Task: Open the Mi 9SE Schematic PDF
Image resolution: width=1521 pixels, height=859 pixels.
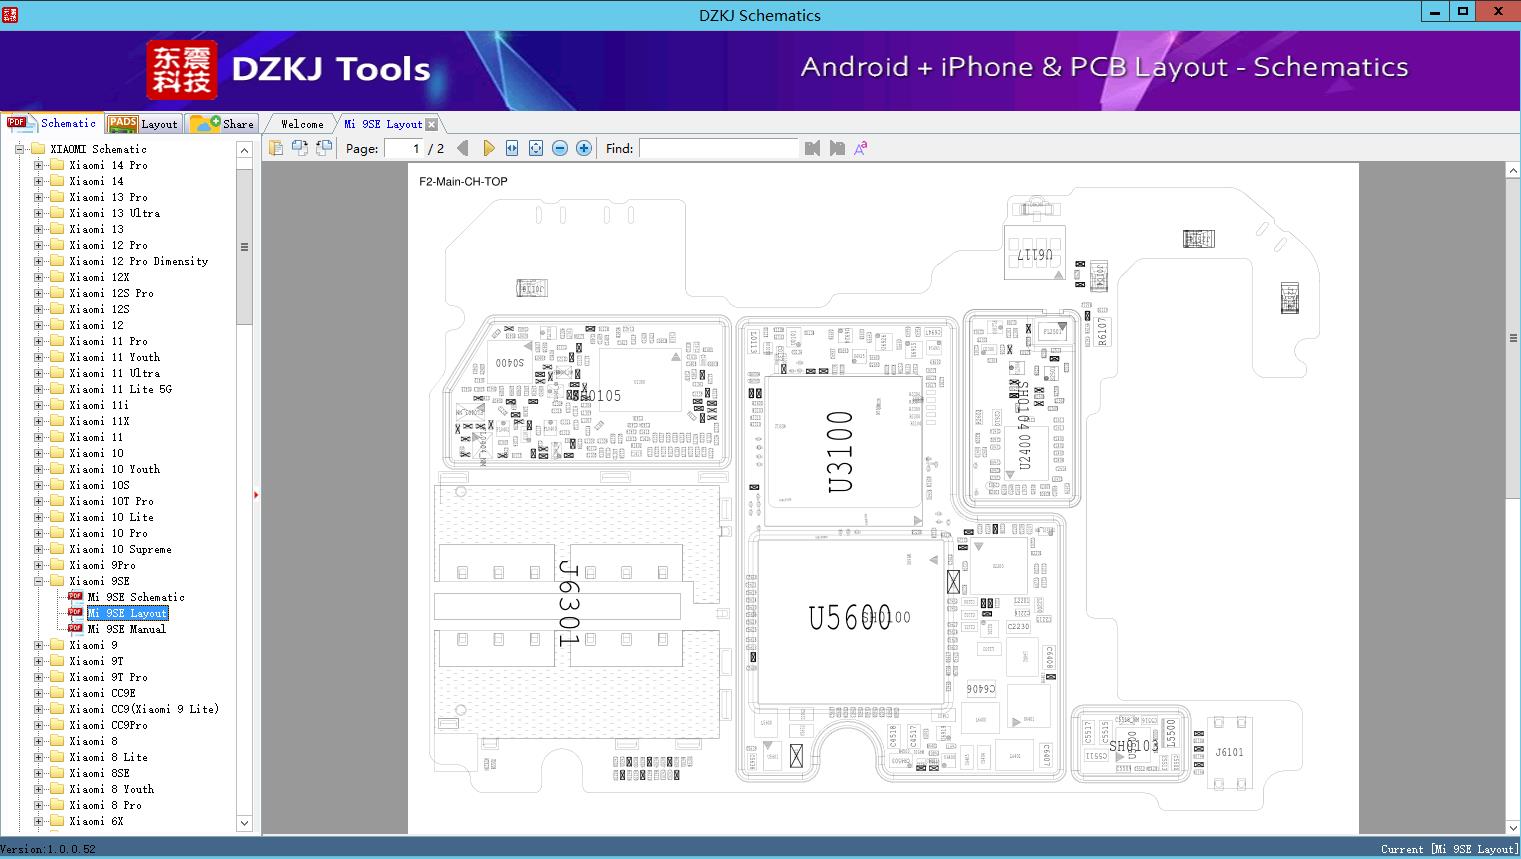Action: click(136, 597)
